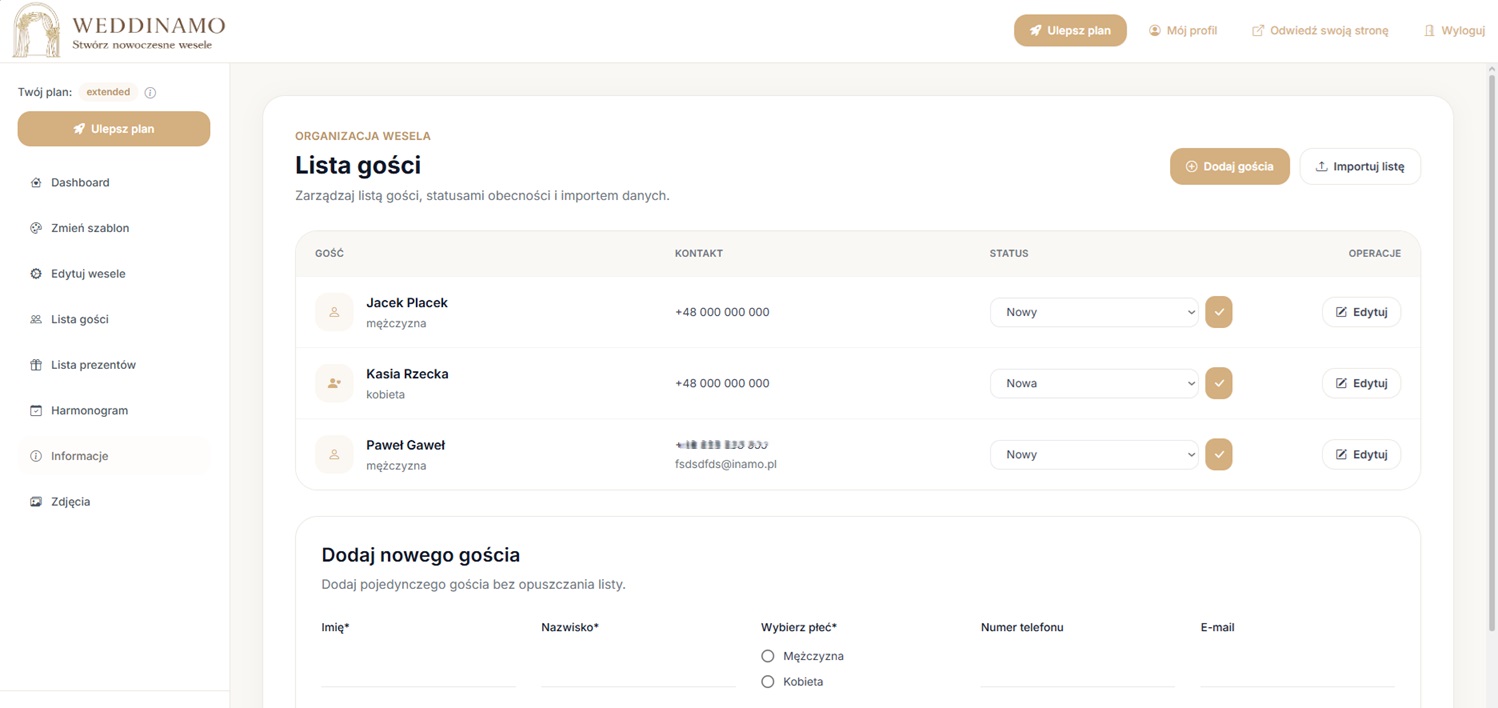Click the extended plan badge
Screen dimensions: 1498x708
pos(108,92)
